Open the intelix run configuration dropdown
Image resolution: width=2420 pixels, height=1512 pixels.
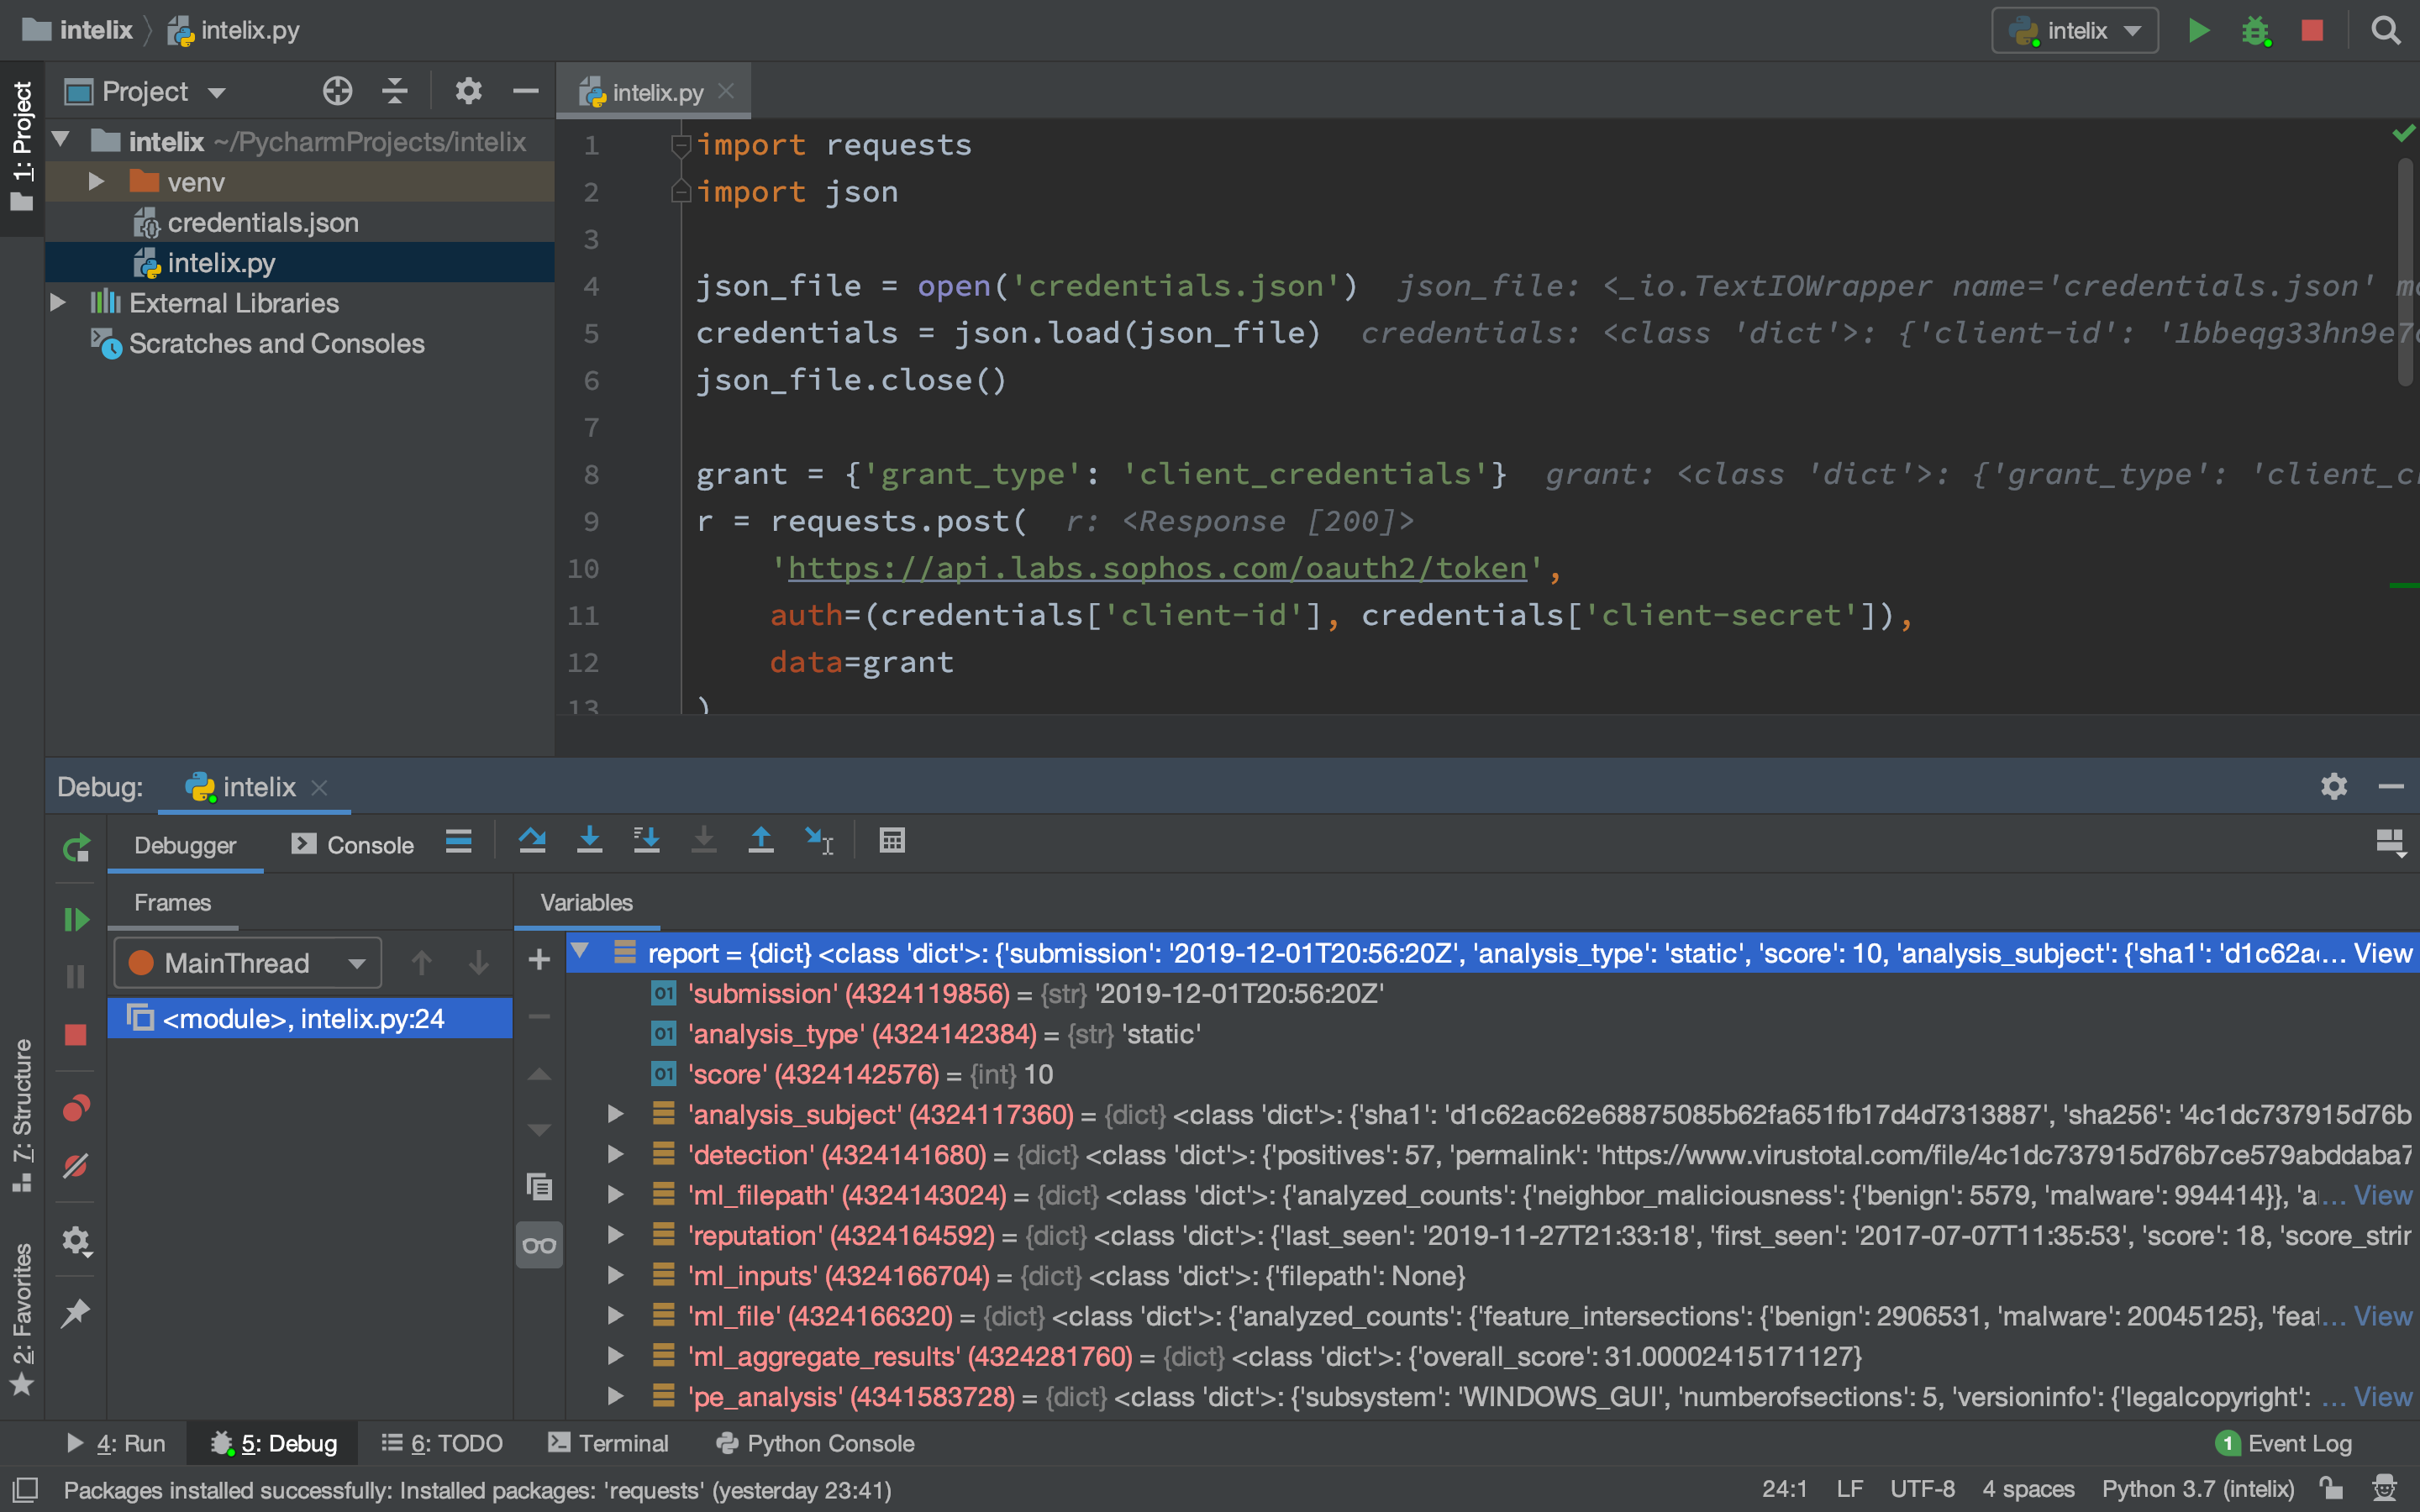pos(2075,31)
